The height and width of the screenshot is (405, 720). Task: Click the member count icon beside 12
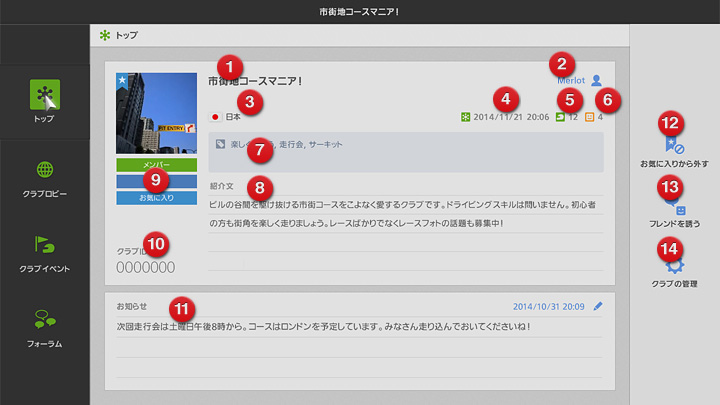(560, 117)
